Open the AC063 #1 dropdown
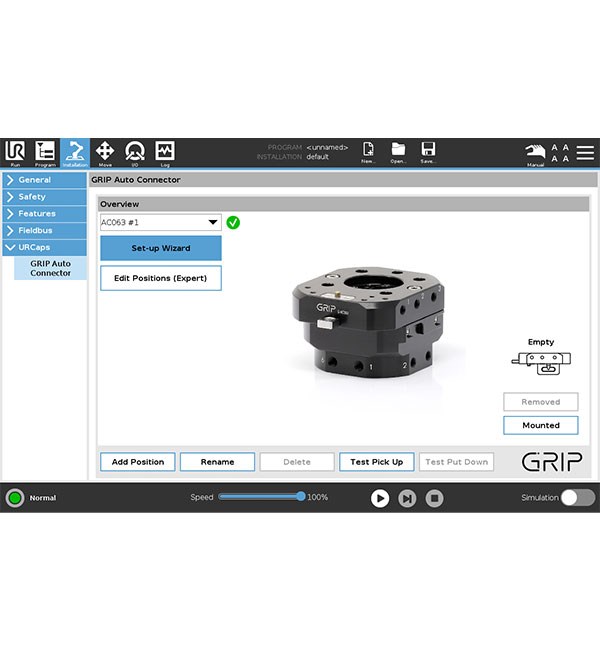This screenshot has width=600, height=650. click(x=160, y=223)
